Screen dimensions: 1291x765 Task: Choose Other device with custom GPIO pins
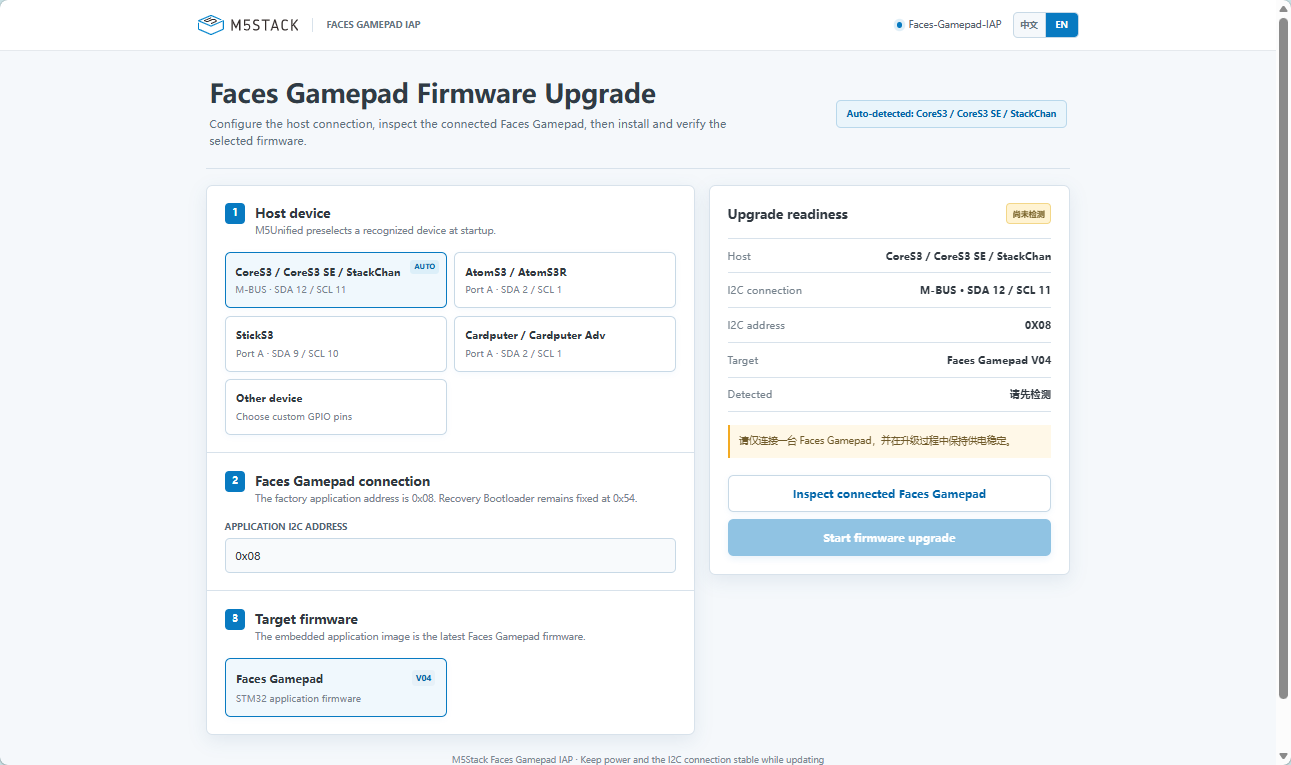pos(336,407)
